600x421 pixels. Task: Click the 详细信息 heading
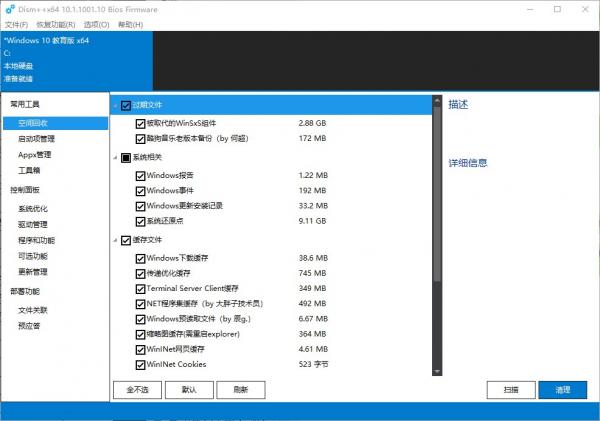468,163
